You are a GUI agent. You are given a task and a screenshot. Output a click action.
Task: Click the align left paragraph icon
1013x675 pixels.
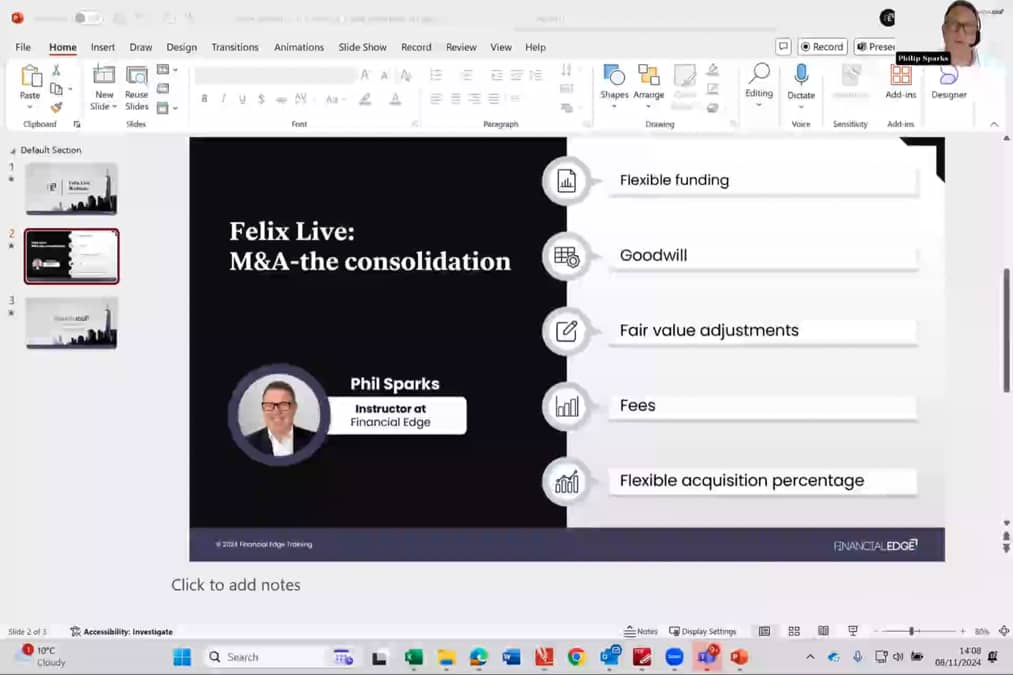436,99
